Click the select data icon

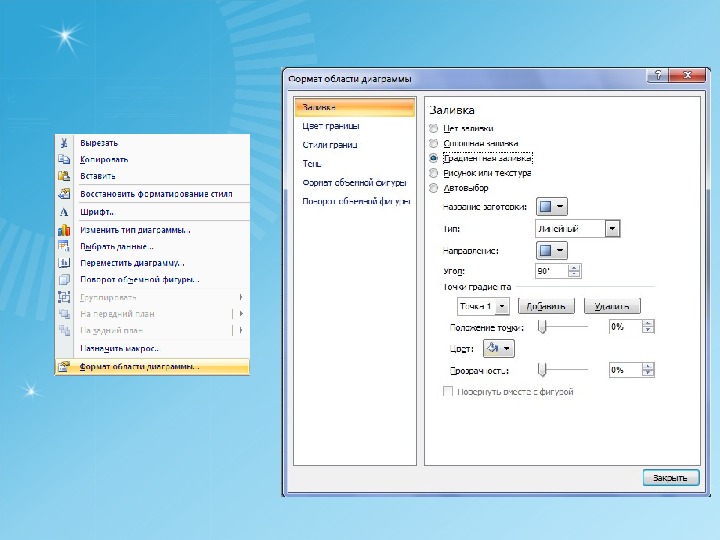[64, 246]
